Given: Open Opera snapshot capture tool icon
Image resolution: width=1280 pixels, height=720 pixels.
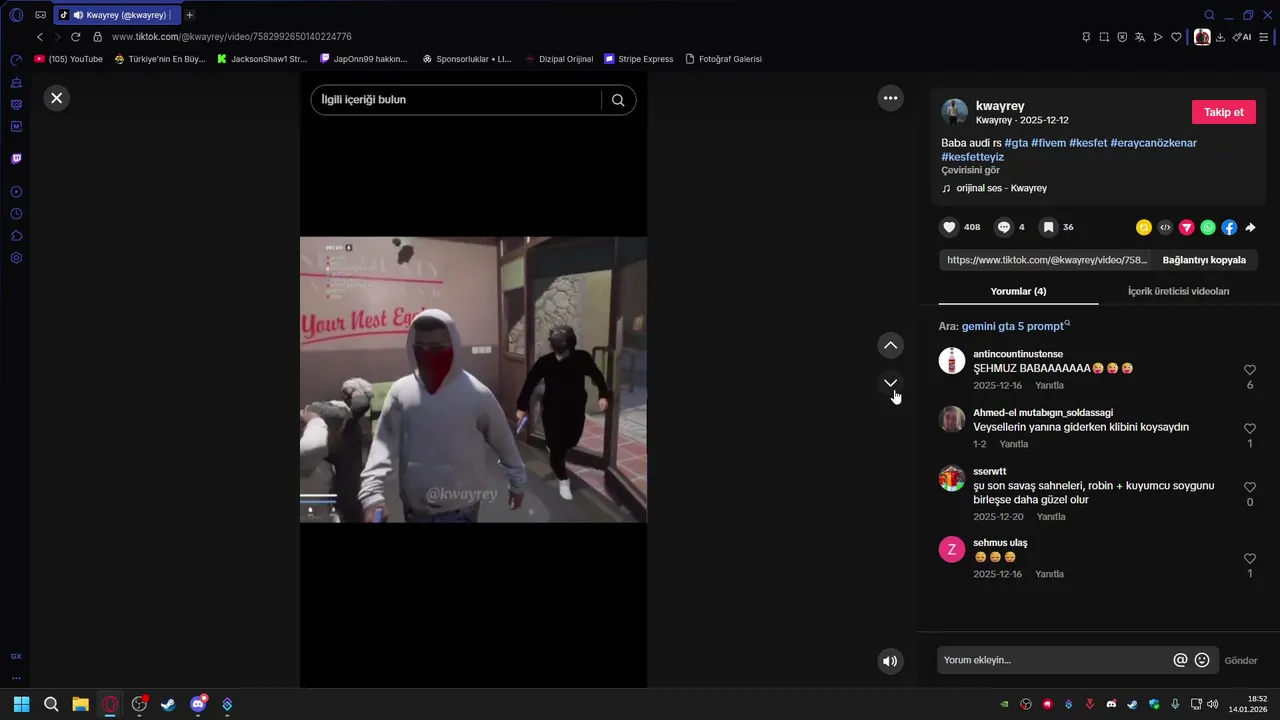Looking at the screenshot, I should coord(1104,37).
